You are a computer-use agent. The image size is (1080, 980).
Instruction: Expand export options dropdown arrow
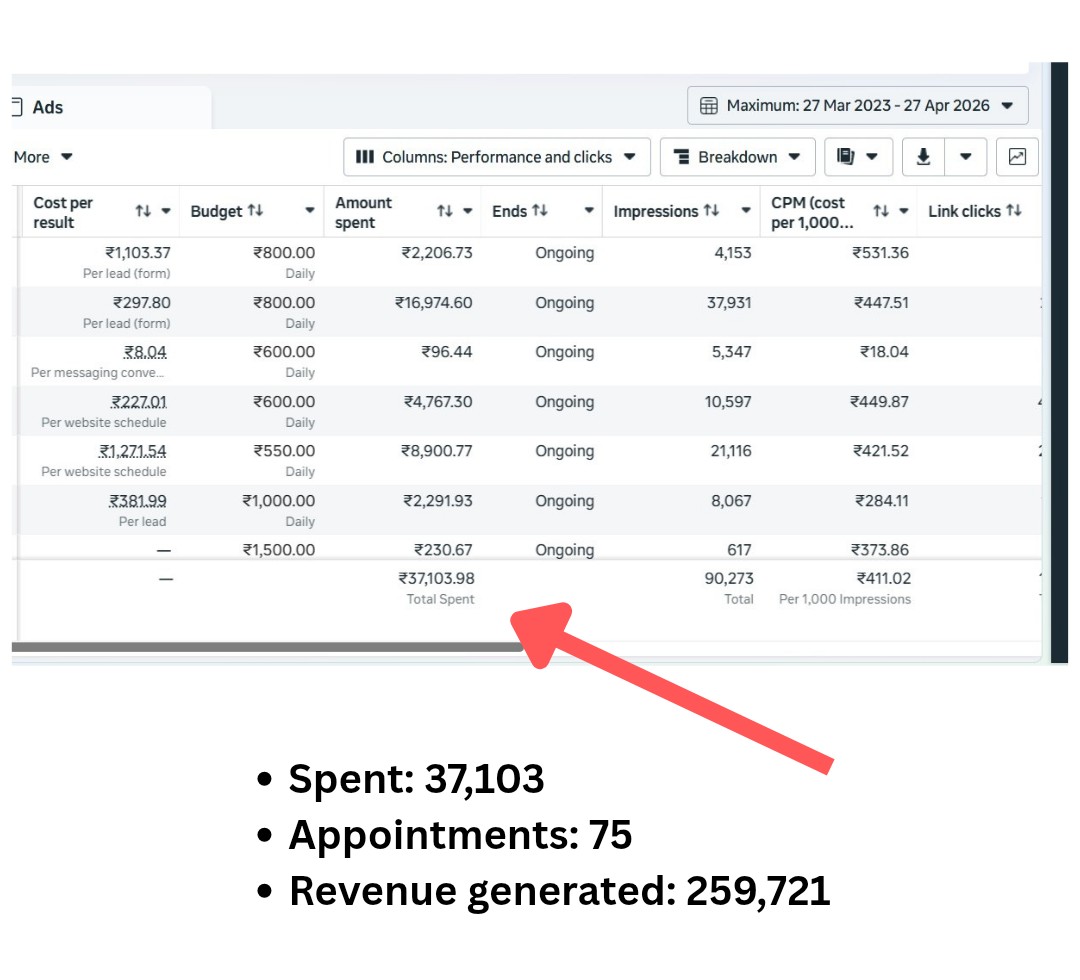pos(965,157)
